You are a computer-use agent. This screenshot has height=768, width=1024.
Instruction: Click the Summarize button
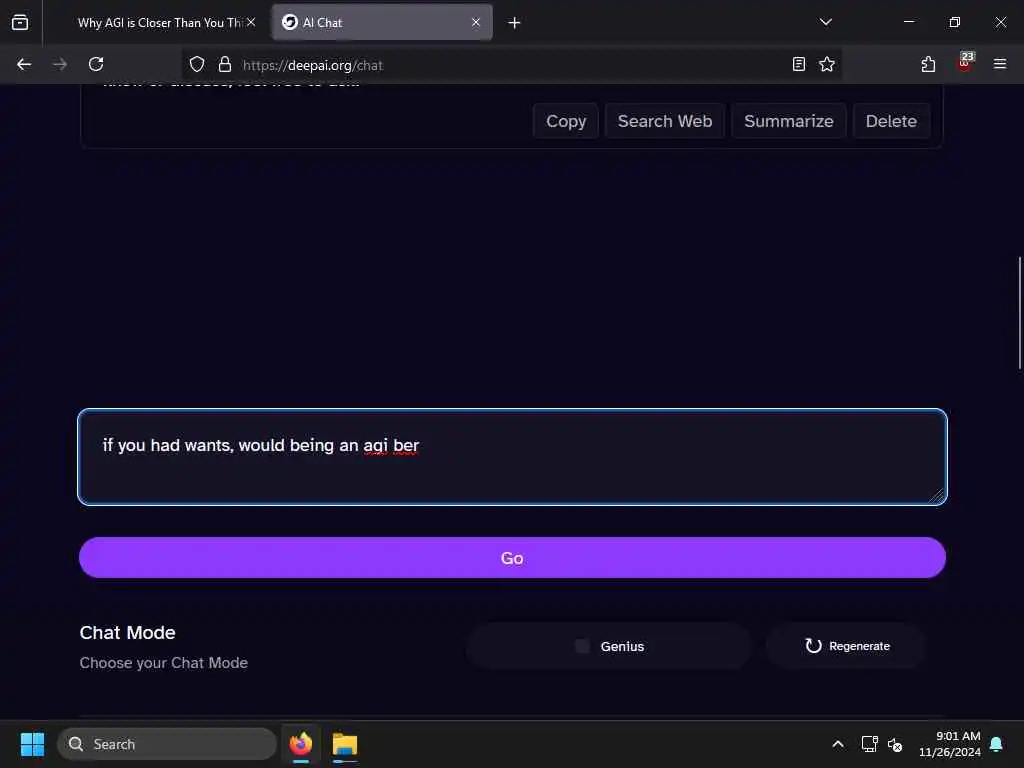click(x=788, y=121)
